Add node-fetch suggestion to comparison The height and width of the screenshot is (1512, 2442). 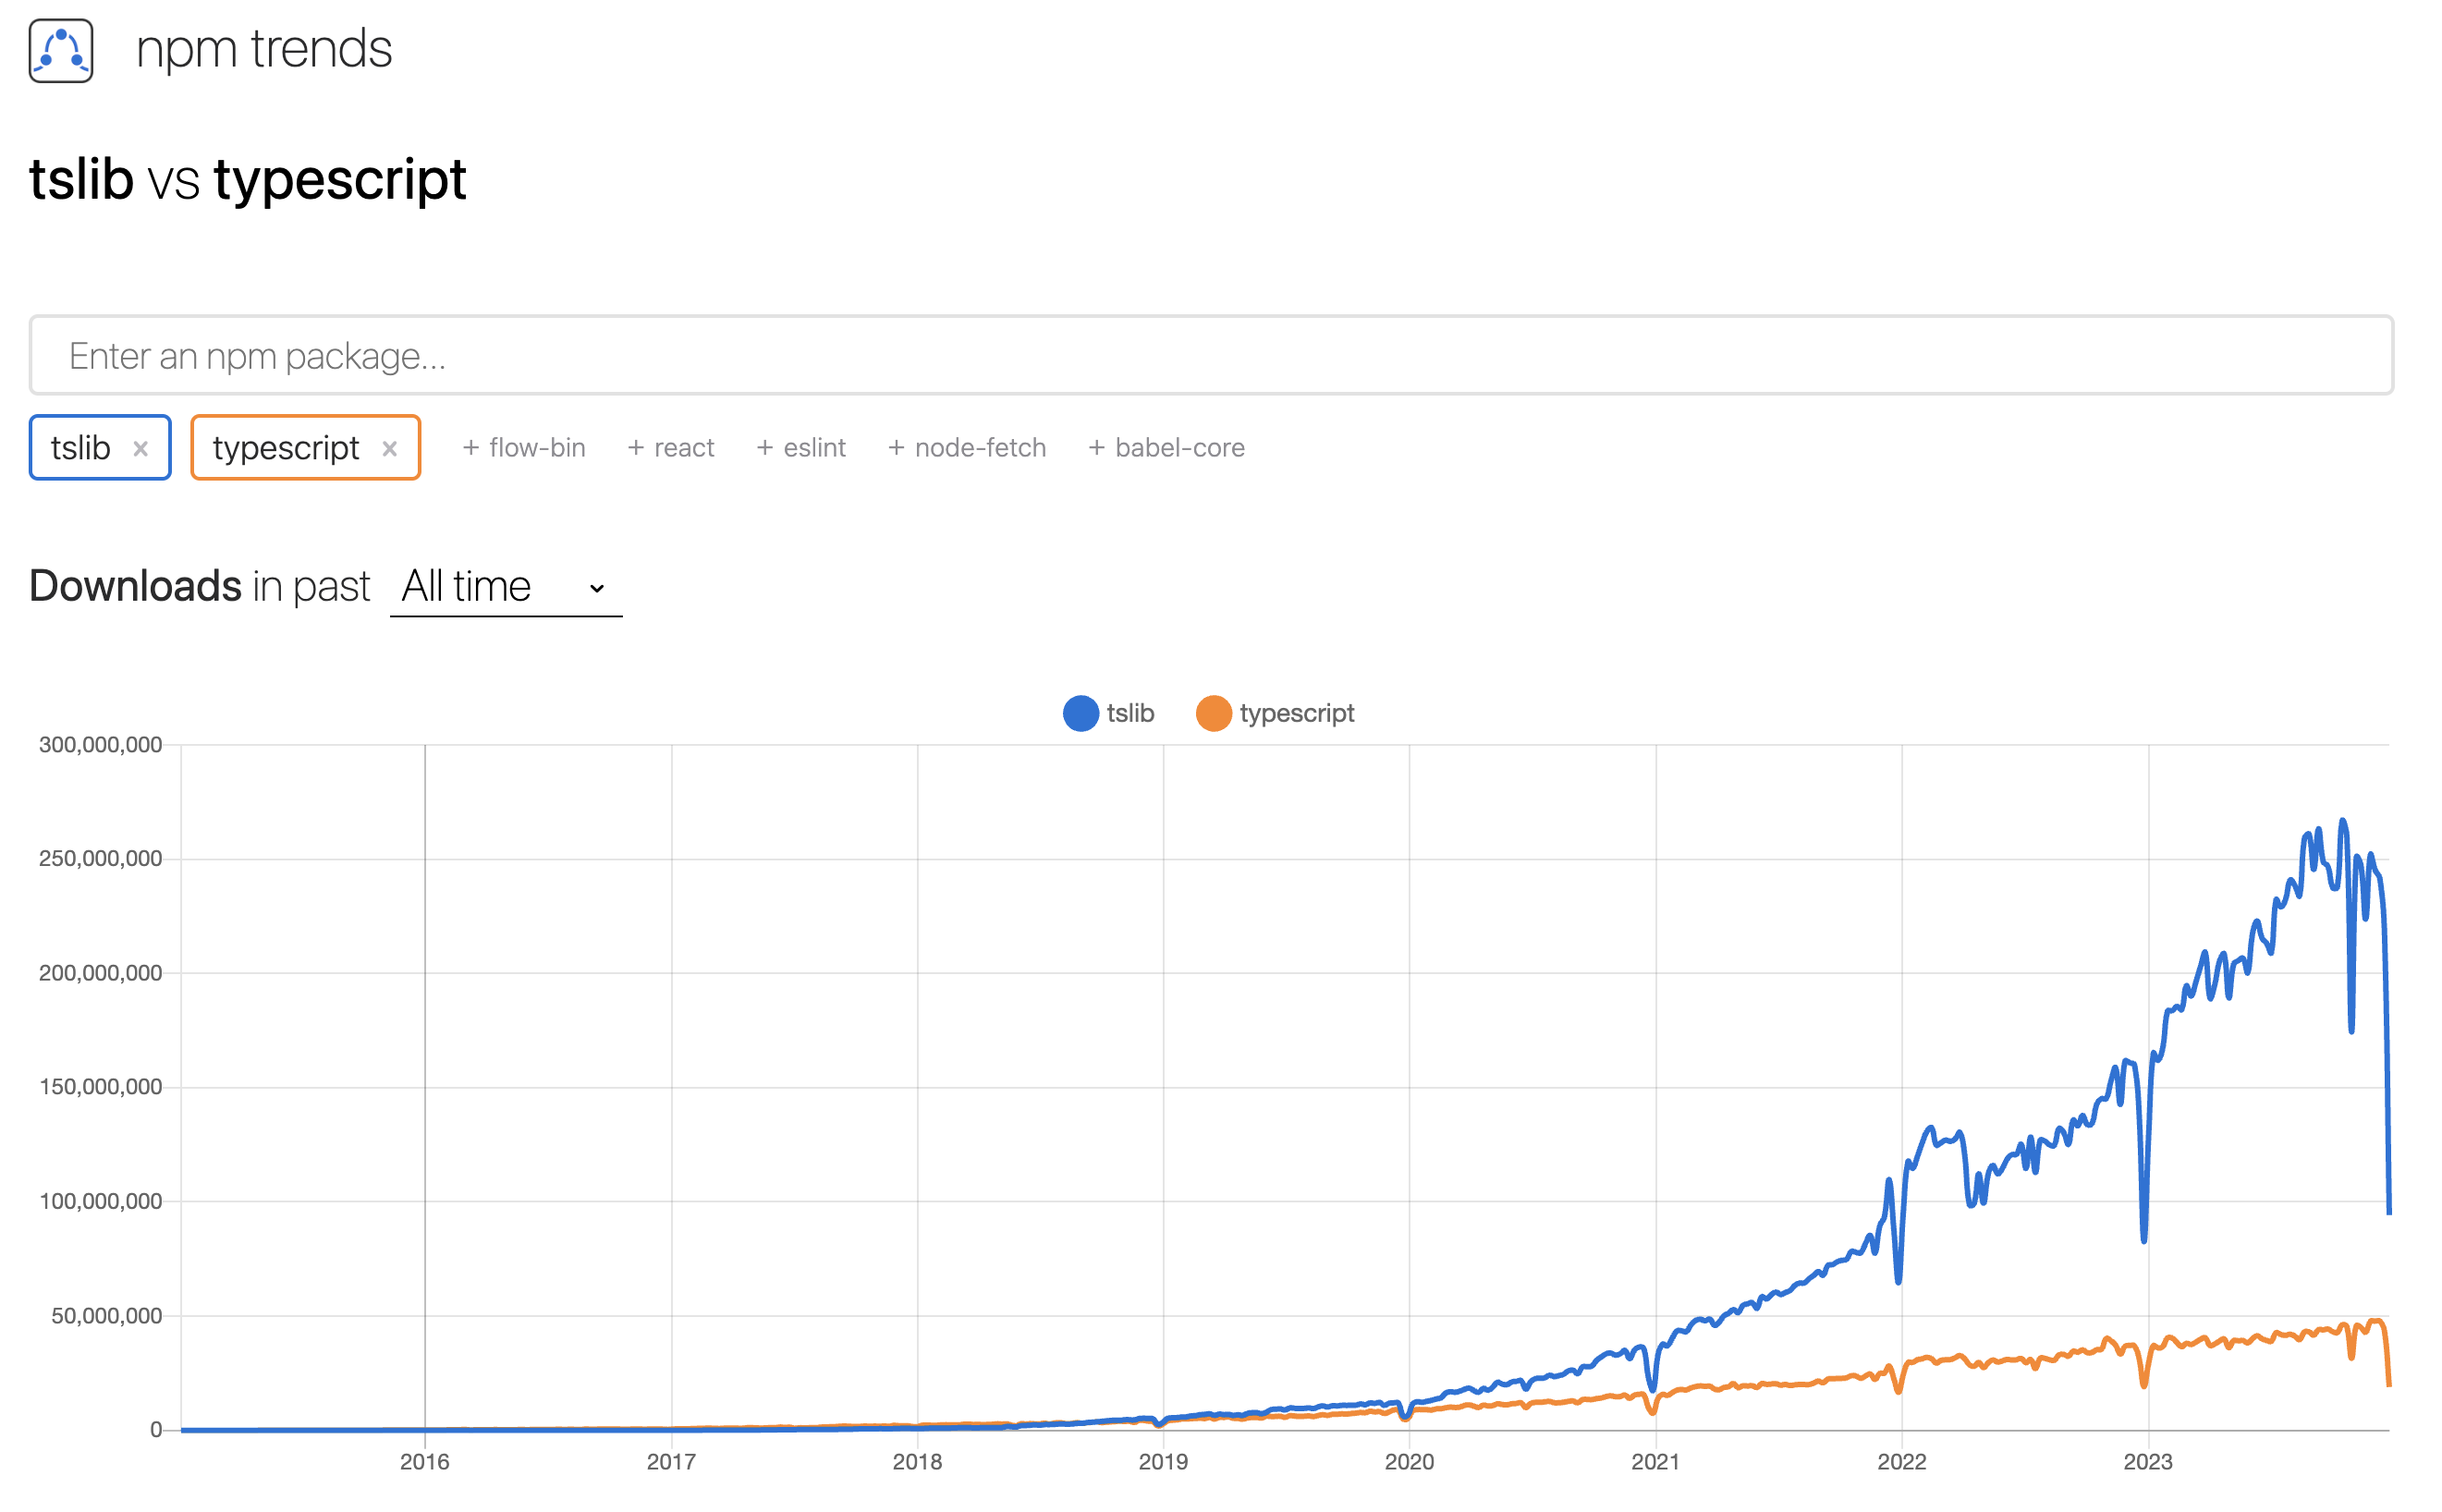967,448
